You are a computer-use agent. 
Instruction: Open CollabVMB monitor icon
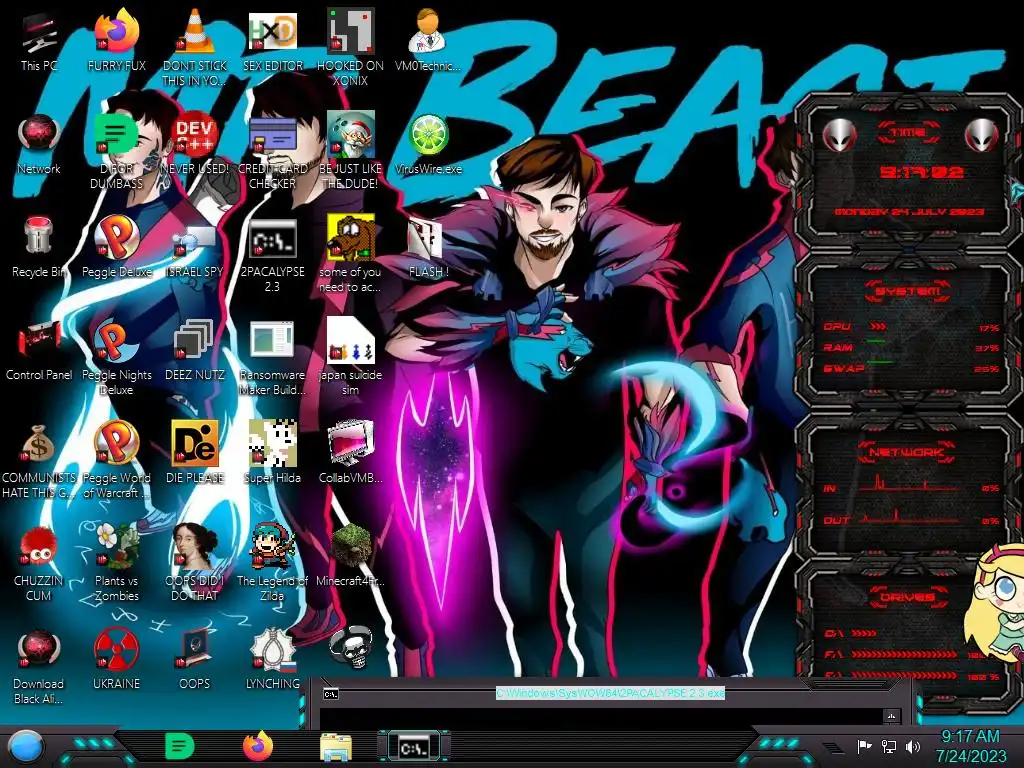[350, 453]
